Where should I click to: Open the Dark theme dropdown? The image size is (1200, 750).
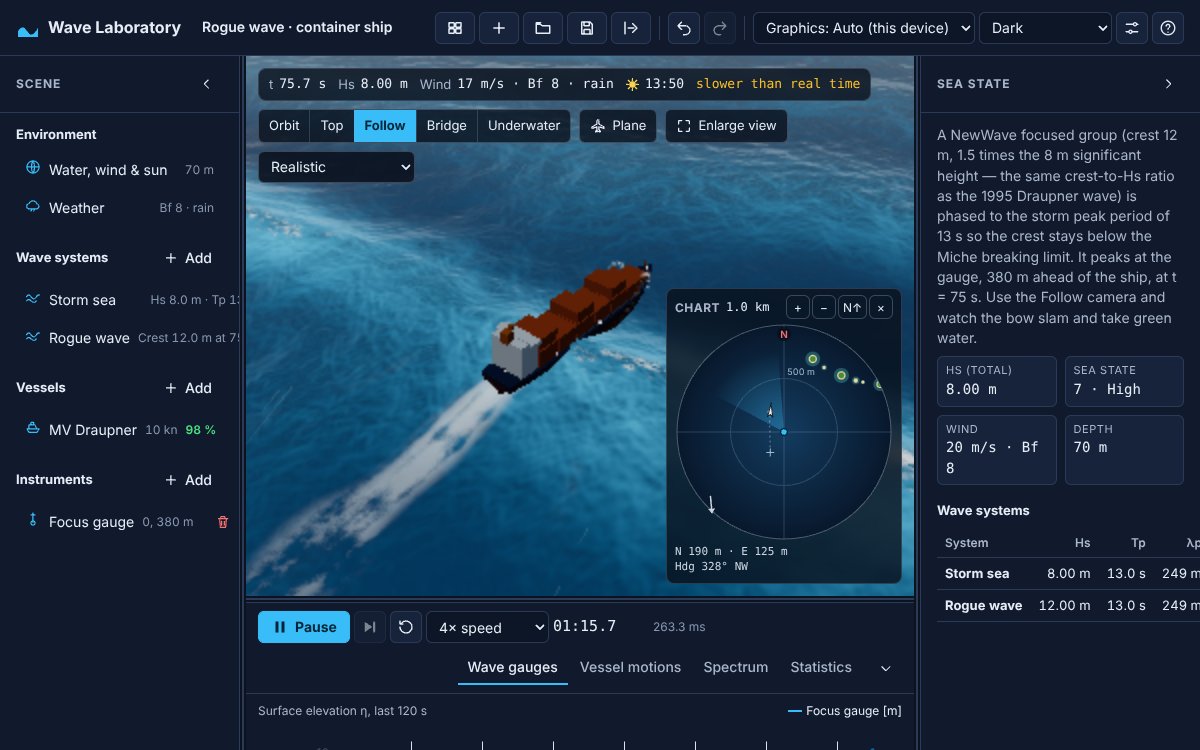coord(1045,28)
